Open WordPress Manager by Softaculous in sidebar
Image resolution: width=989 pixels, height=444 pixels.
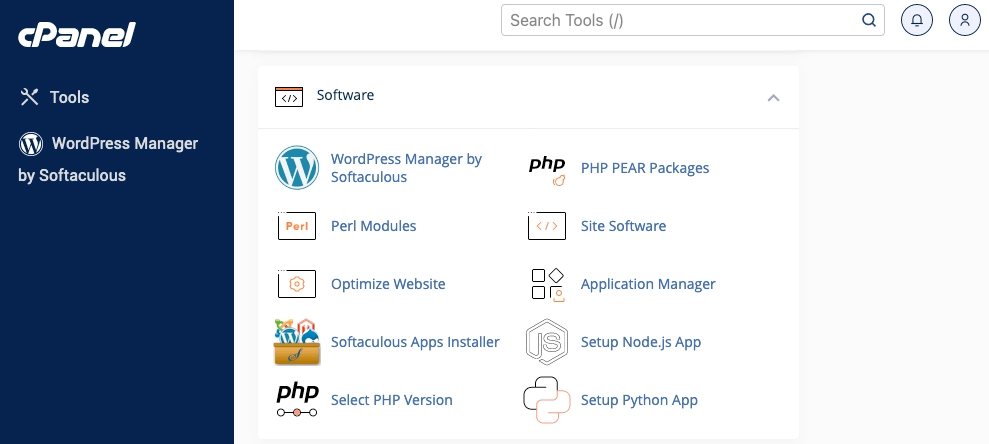108,159
